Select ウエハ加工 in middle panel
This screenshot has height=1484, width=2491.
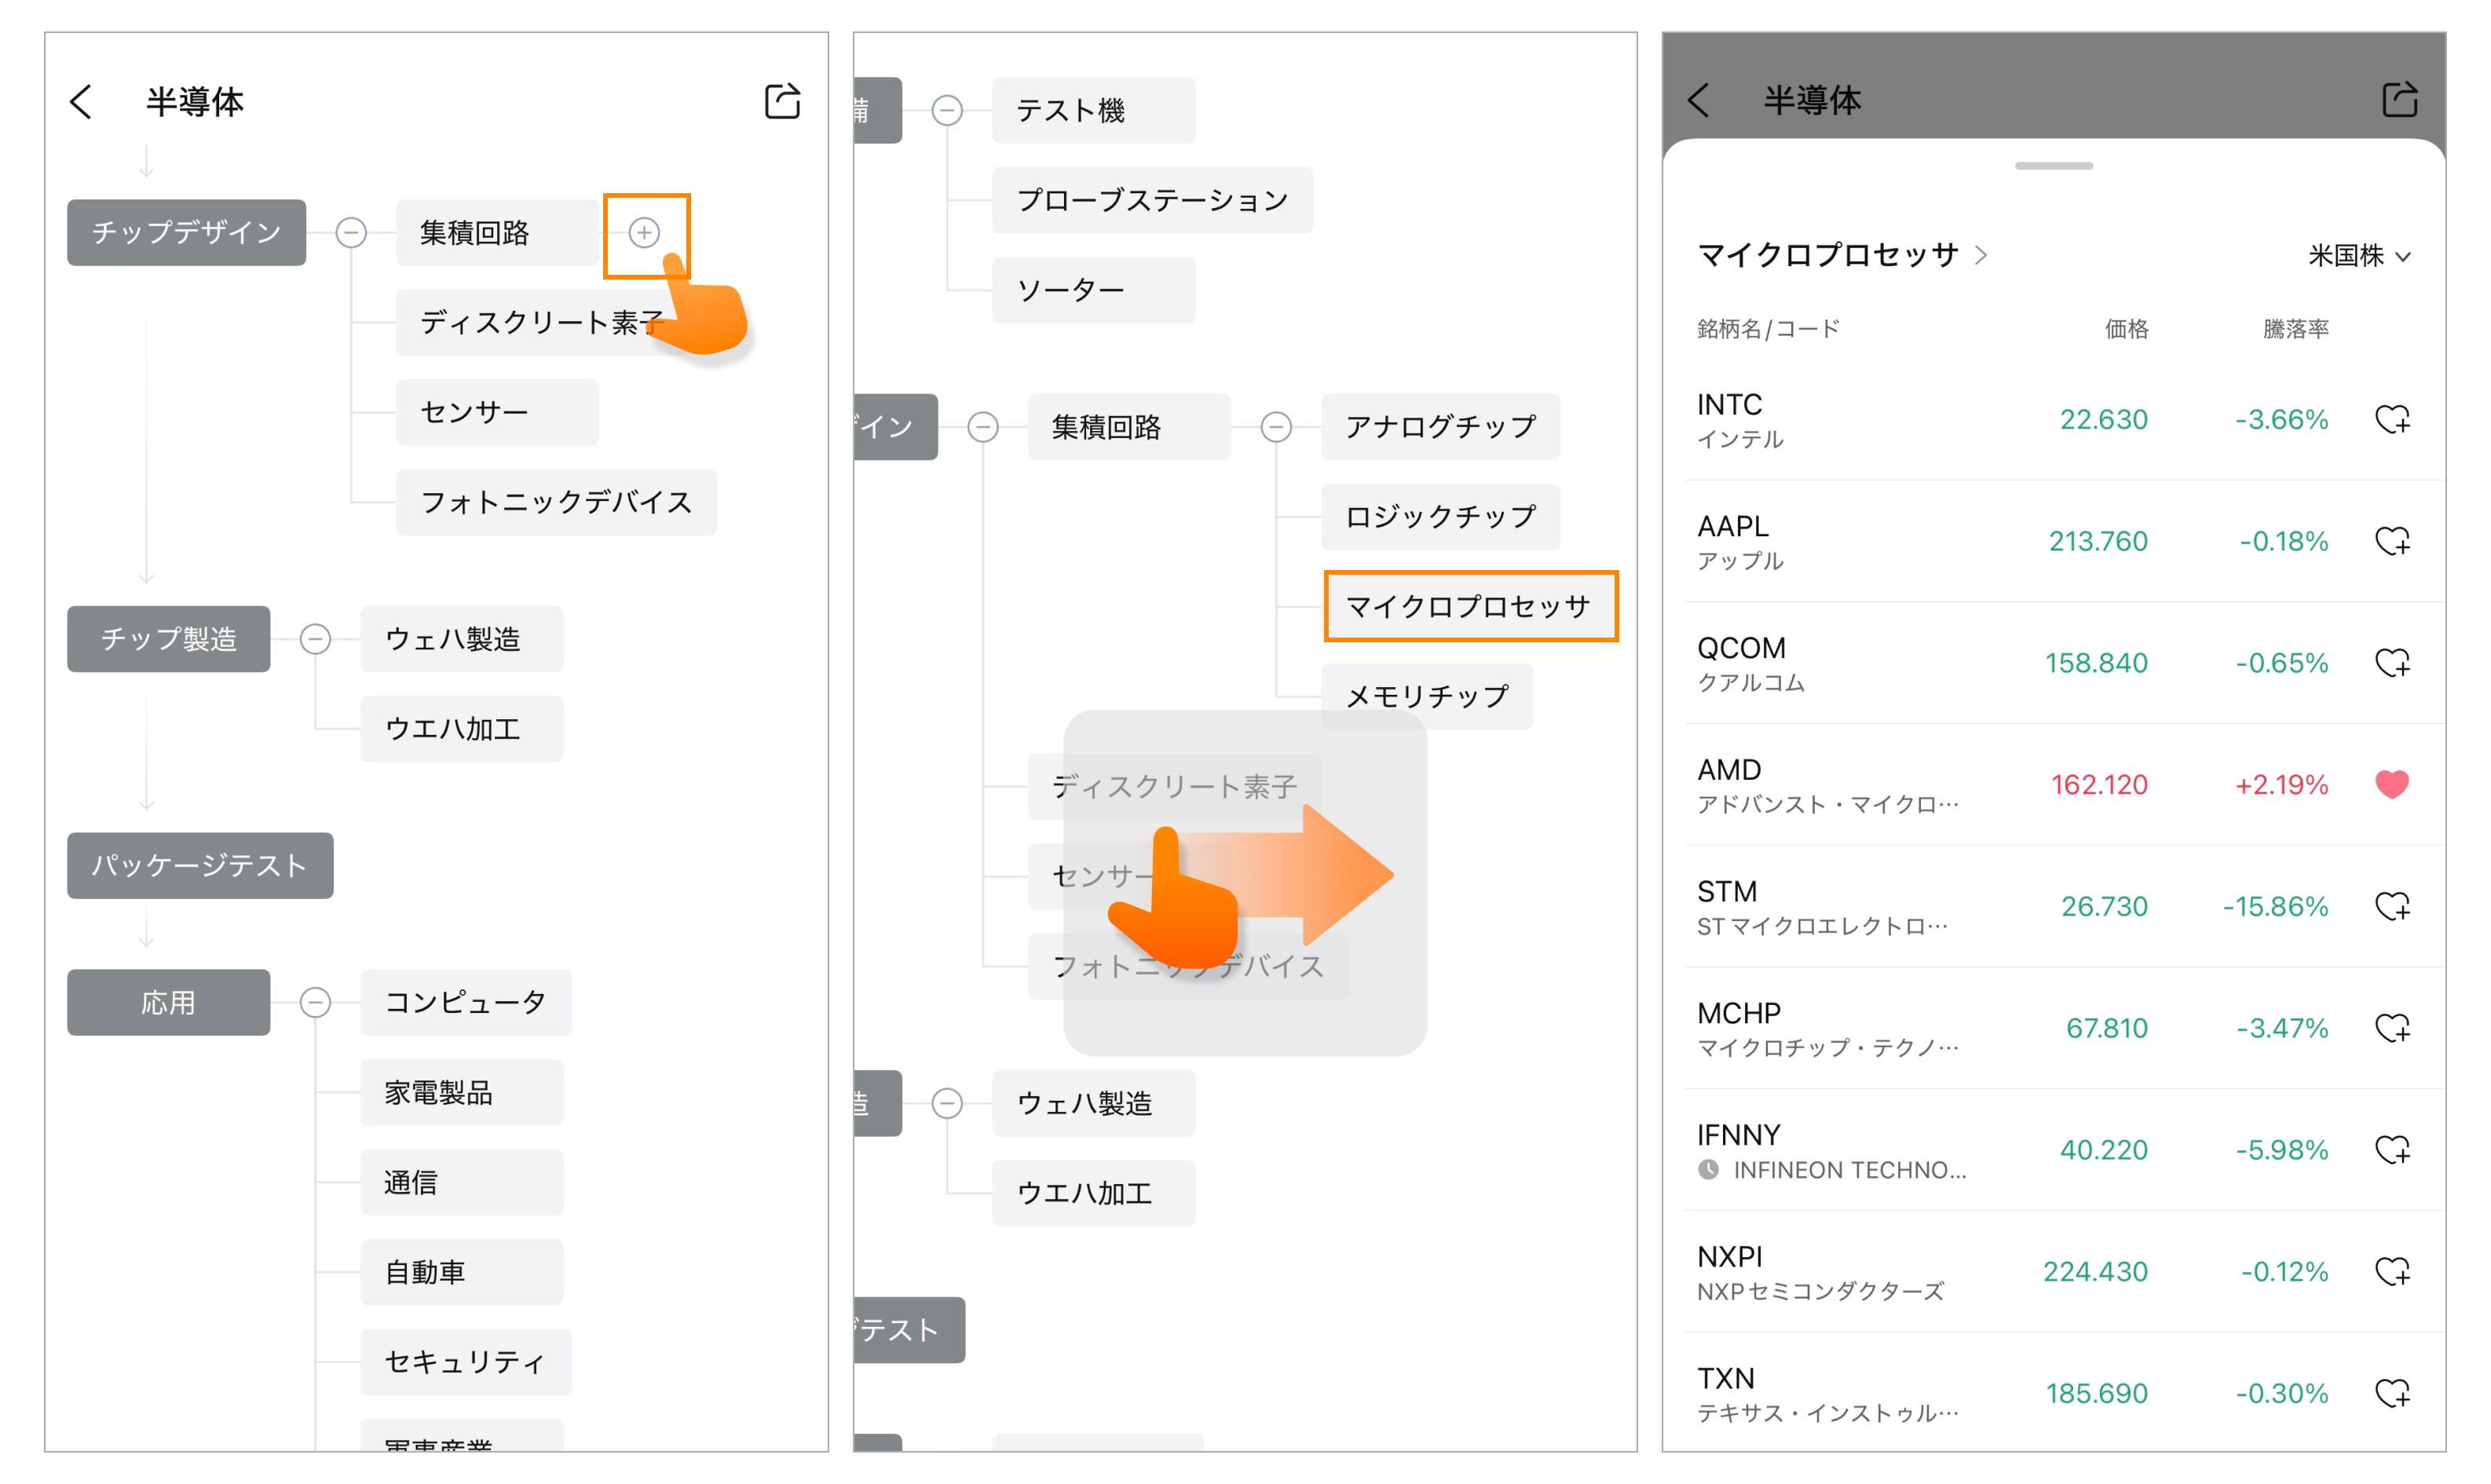point(1094,1193)
